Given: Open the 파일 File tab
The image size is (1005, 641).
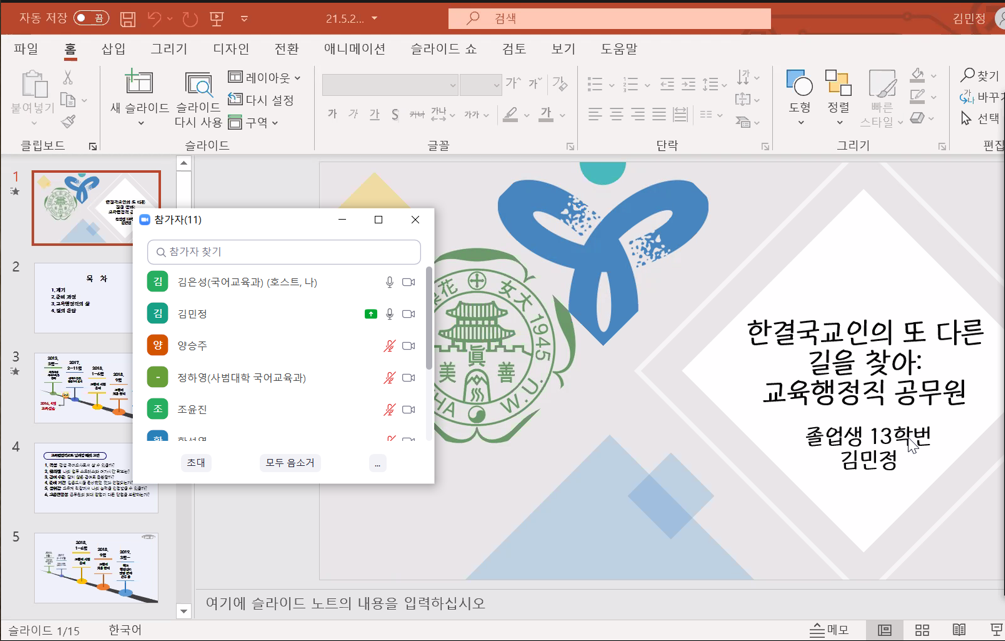Looking at the screenshot, I should (x=26, y=49).
